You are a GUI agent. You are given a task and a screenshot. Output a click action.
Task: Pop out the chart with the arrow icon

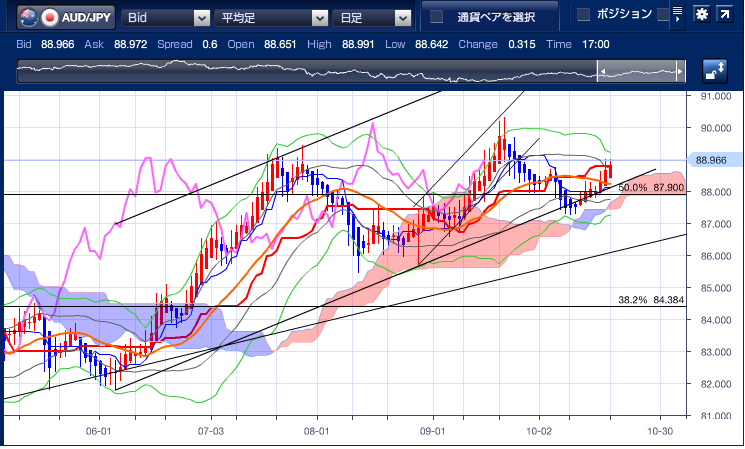[725, 15]
